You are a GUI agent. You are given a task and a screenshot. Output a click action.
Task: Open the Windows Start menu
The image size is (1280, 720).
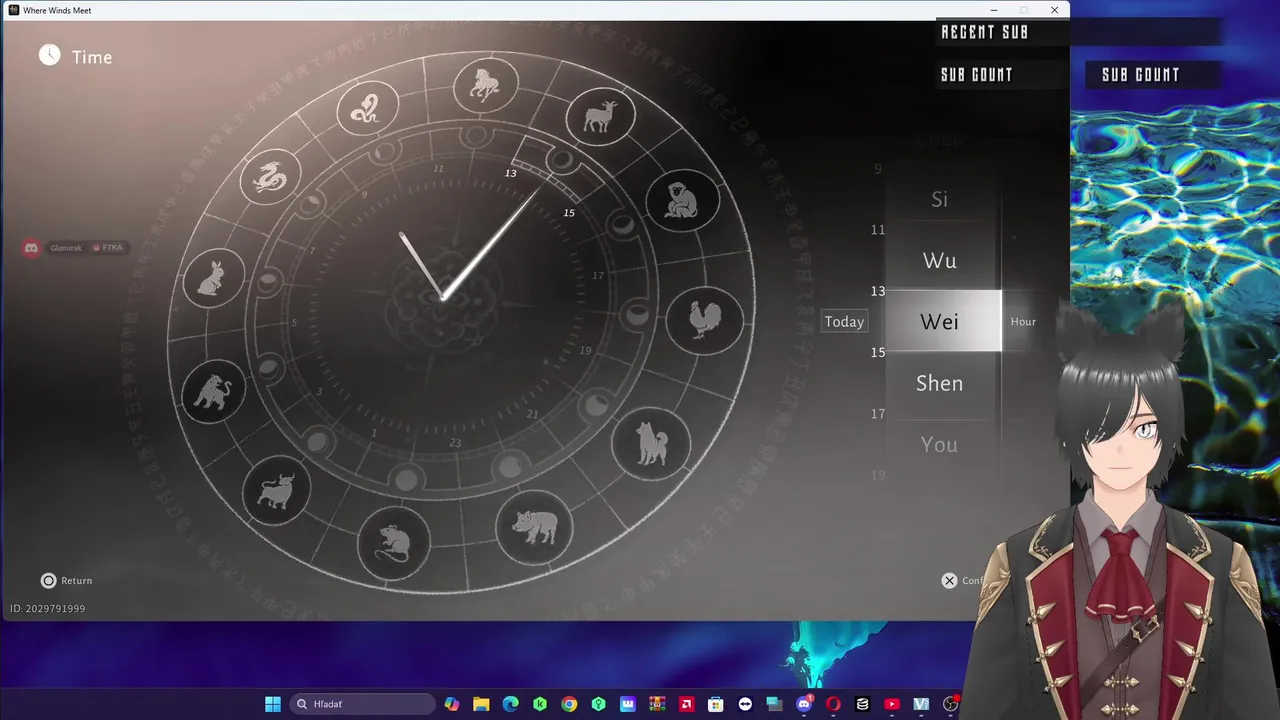click(x=273, y=704)
